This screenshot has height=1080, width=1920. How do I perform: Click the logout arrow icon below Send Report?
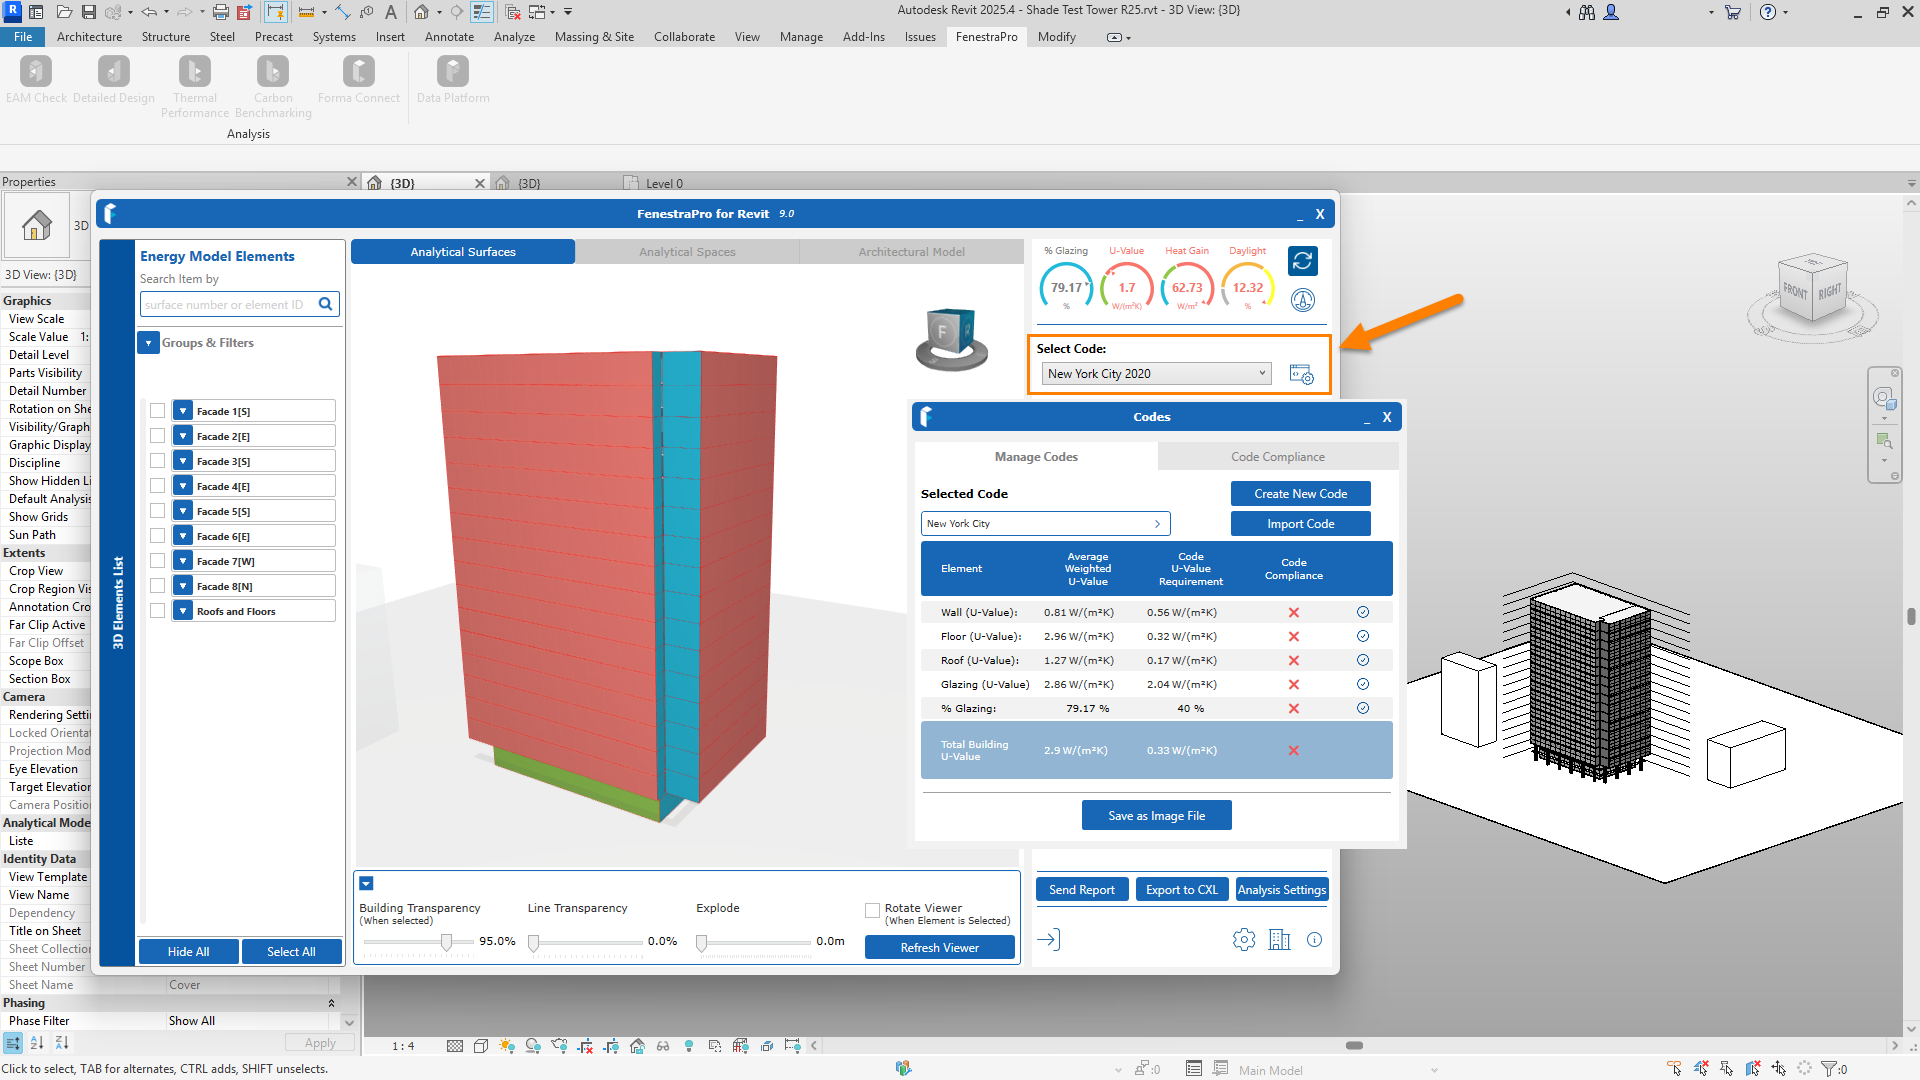pos(1048,940)
